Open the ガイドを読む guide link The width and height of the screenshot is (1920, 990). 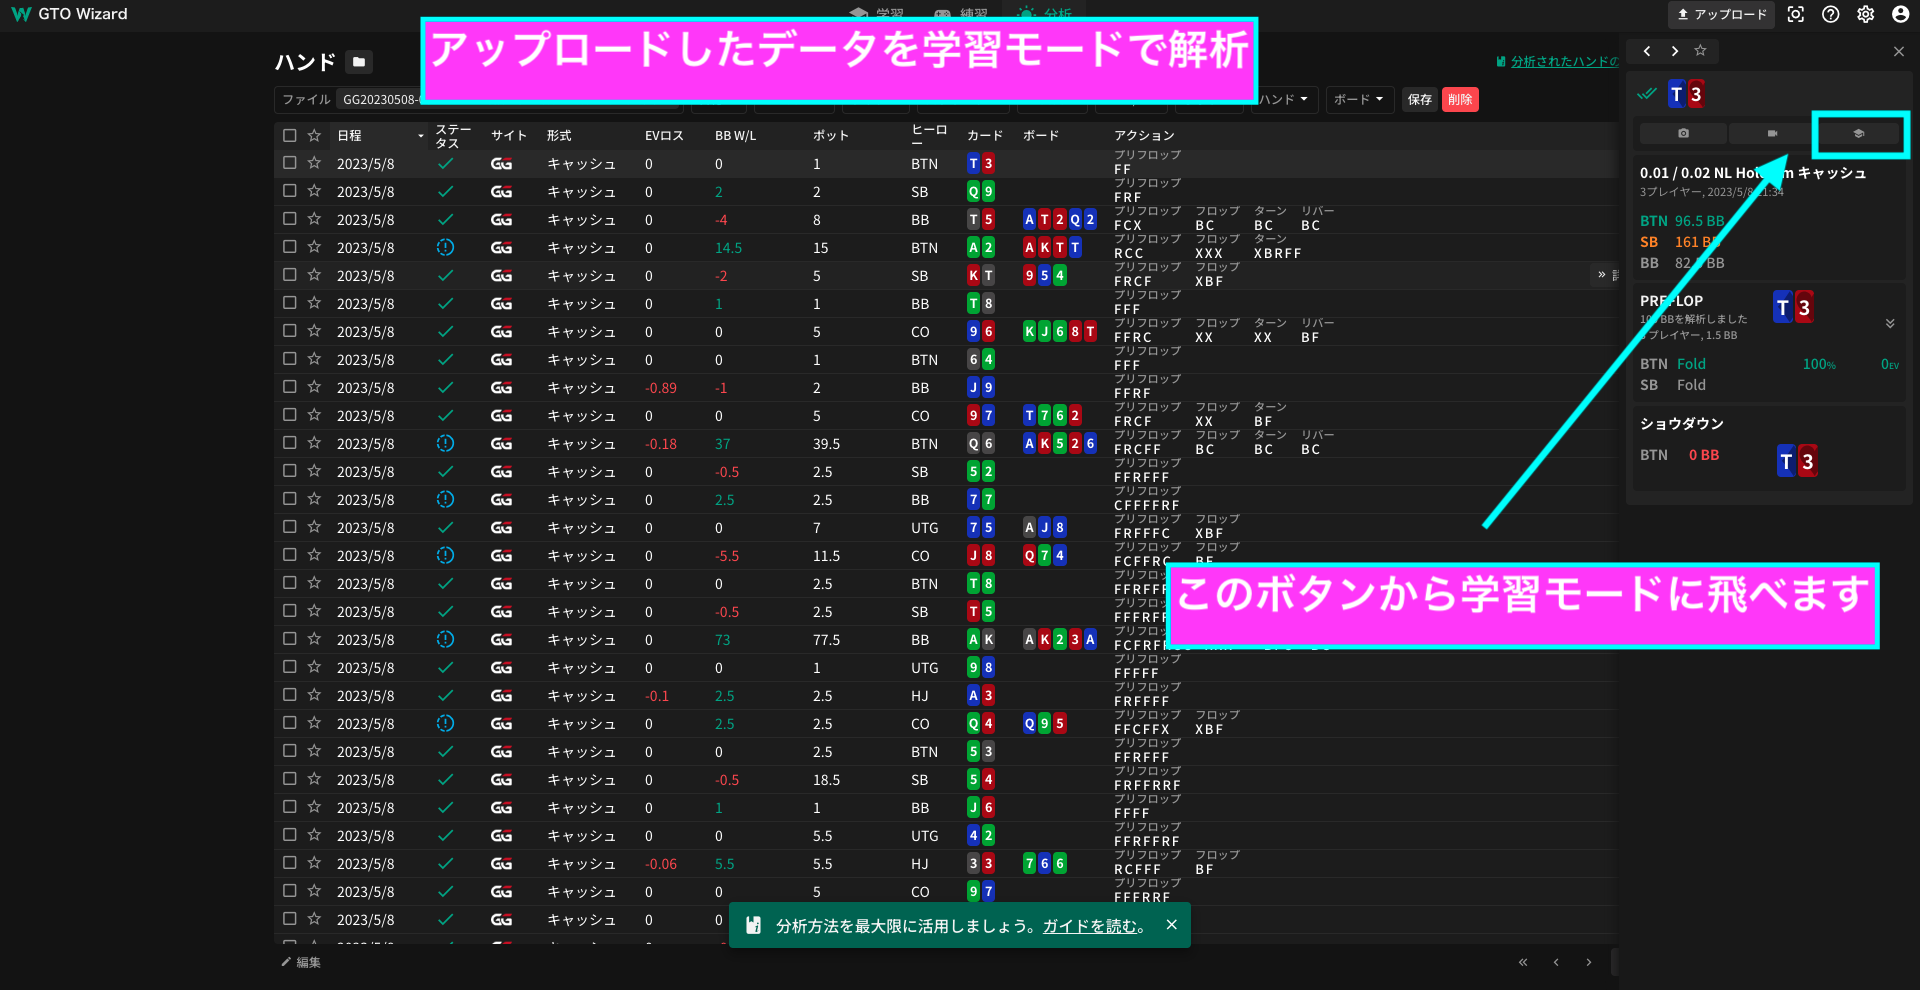(1092, 926)
